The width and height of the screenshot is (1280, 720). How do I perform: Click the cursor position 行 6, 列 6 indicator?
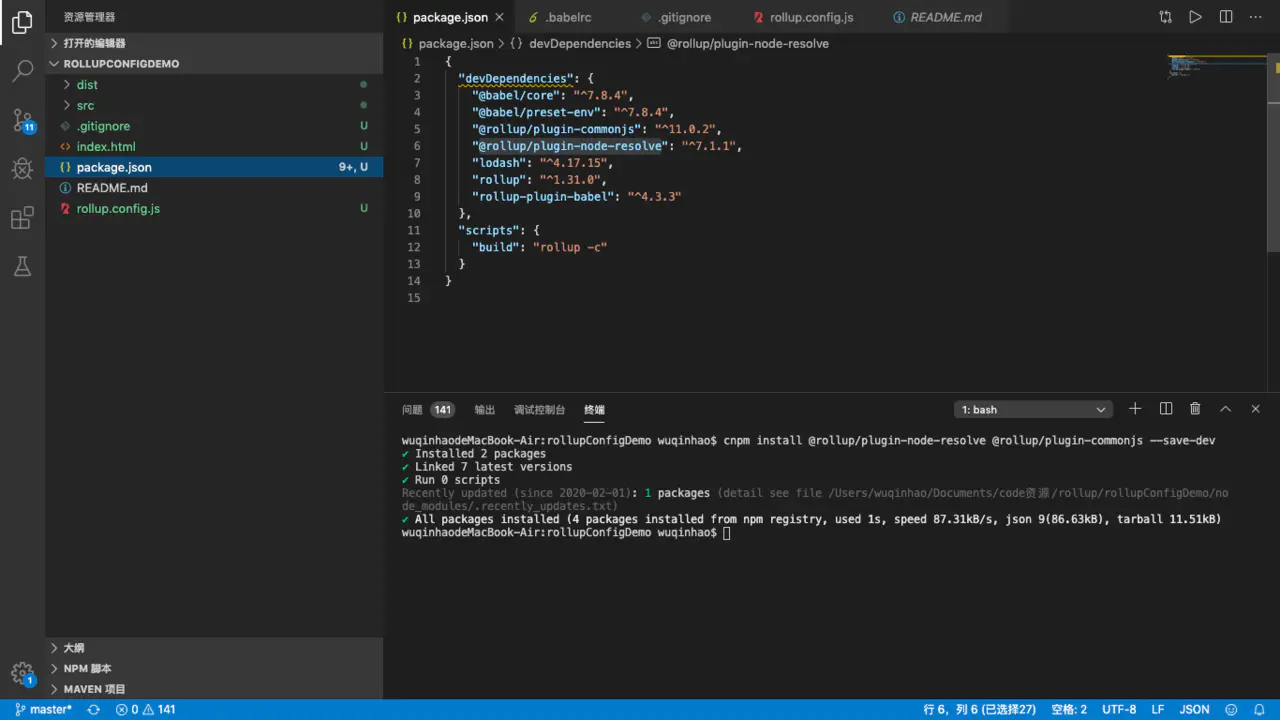click(979, 710)
